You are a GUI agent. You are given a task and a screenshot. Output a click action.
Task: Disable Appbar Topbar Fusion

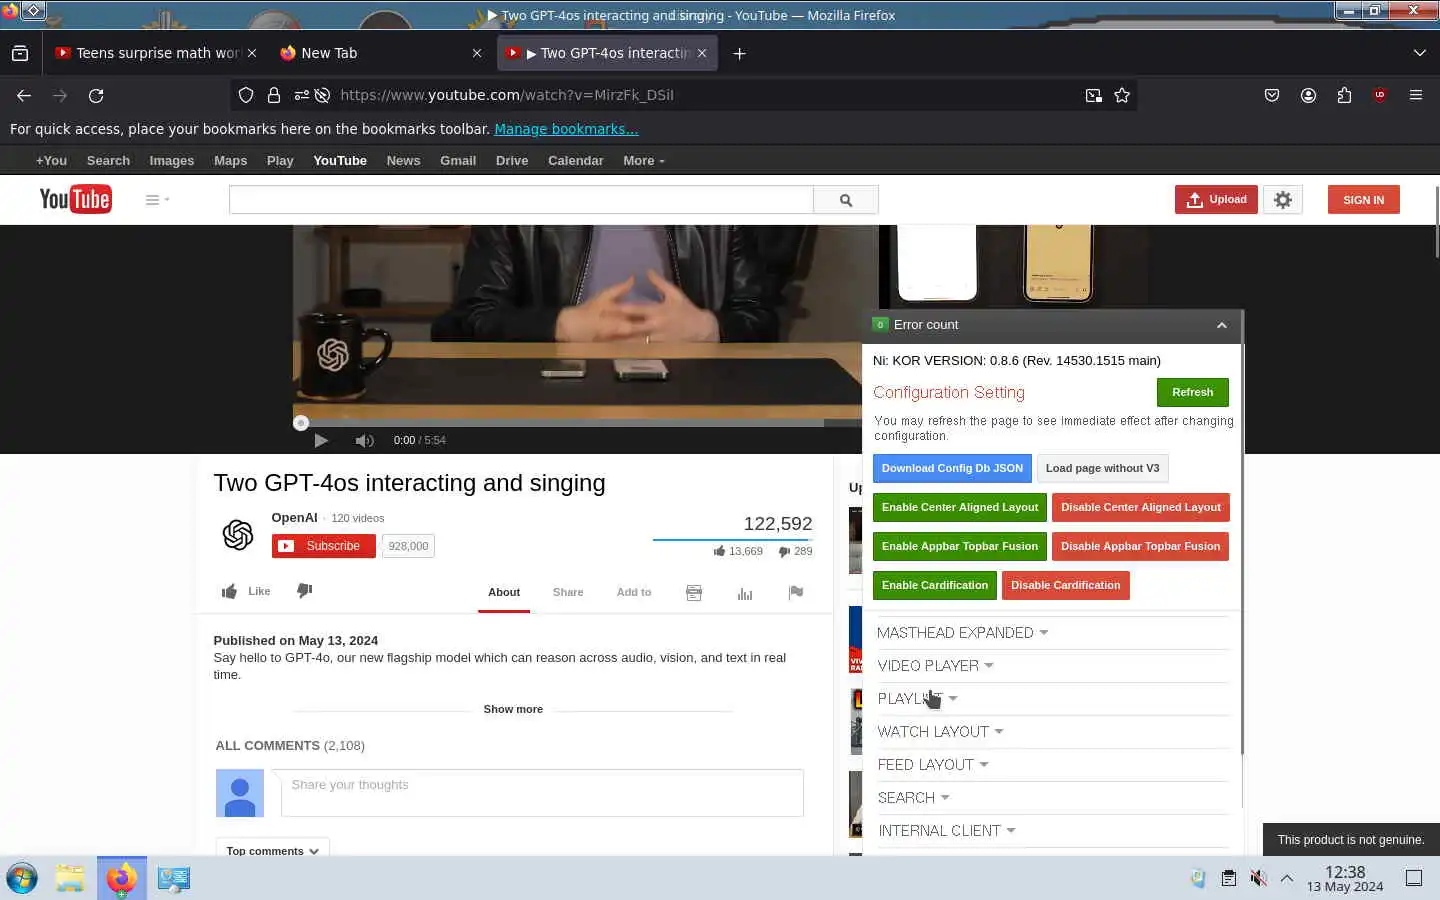point(1140,546)
